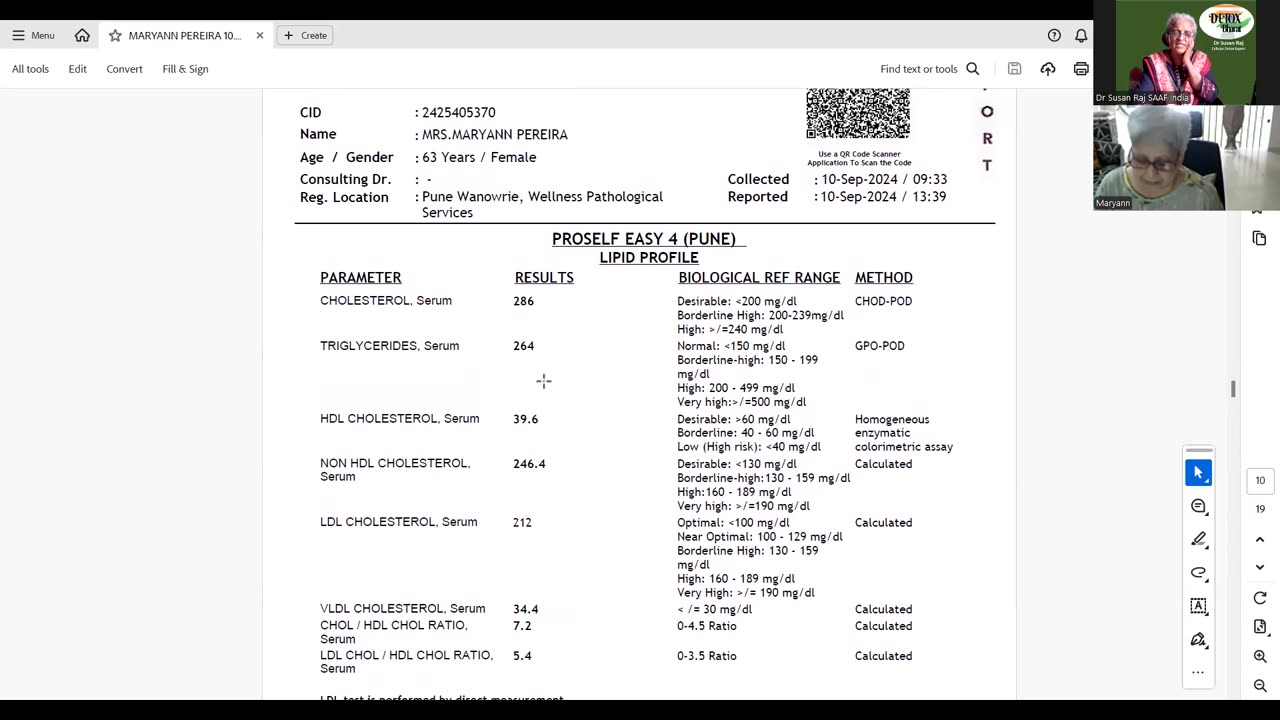Screen dimensions: 1280x720
Task: Choose the sign fountain pen tool
Action: [1198, 639]
